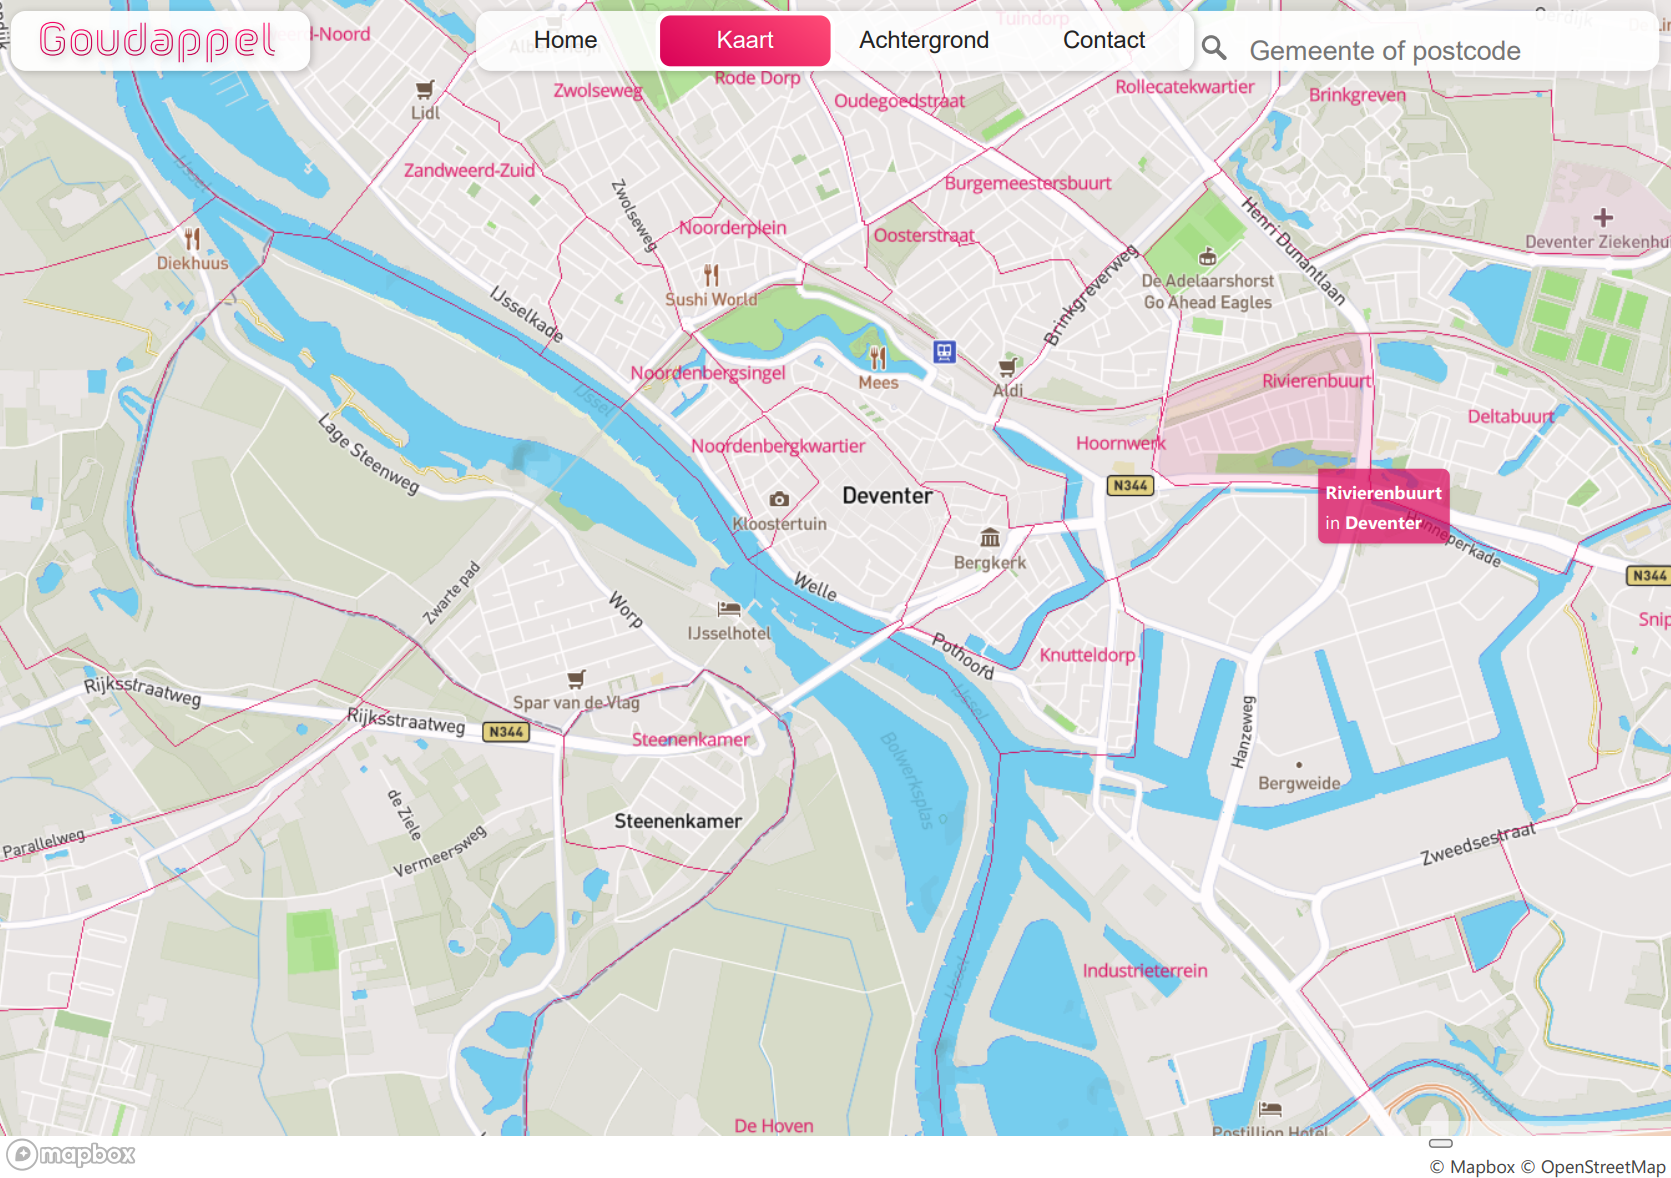Select the active Kaart tab
The image size is (1671, 1178).
click(744, 40)
